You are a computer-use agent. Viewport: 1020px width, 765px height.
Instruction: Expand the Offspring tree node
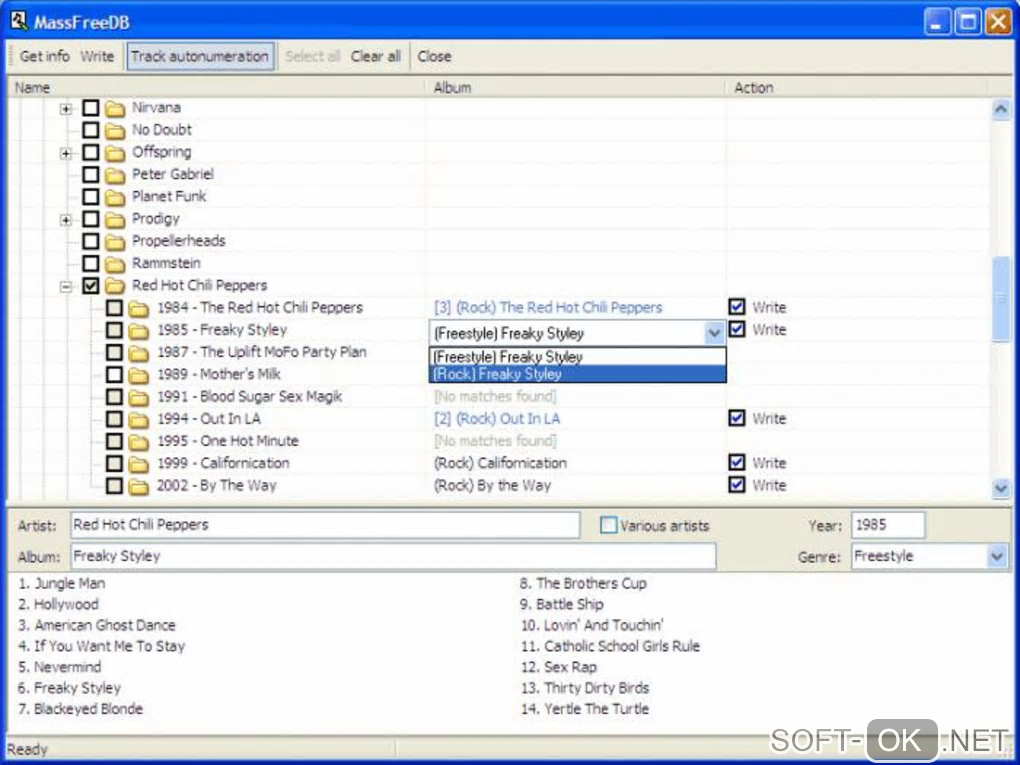tap(66, 154)
